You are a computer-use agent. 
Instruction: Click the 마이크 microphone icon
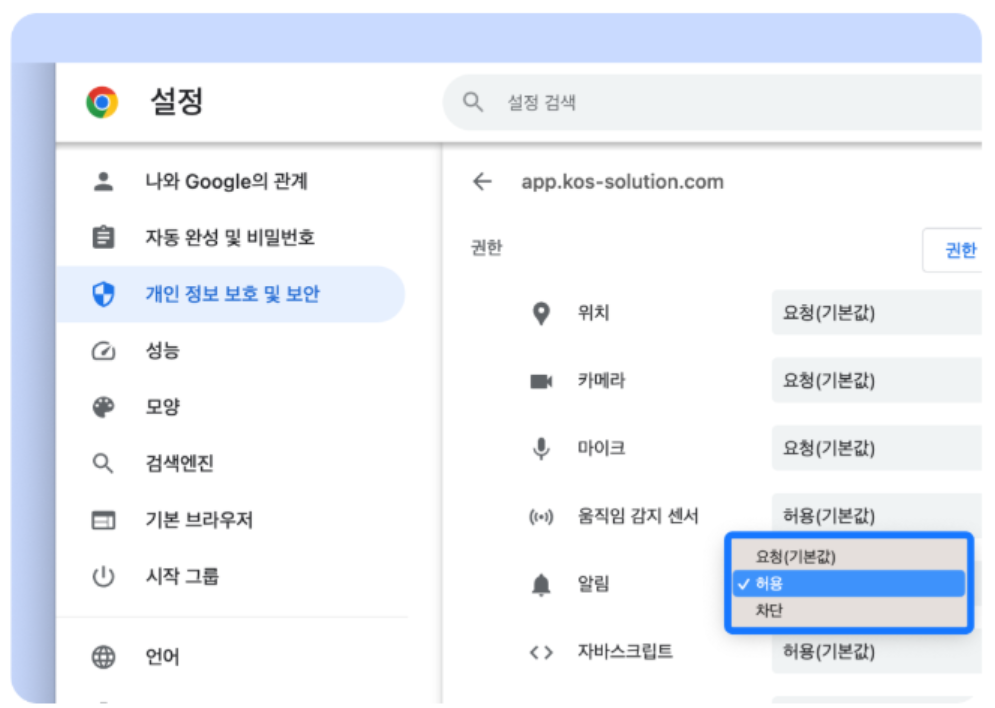(541, 449)
